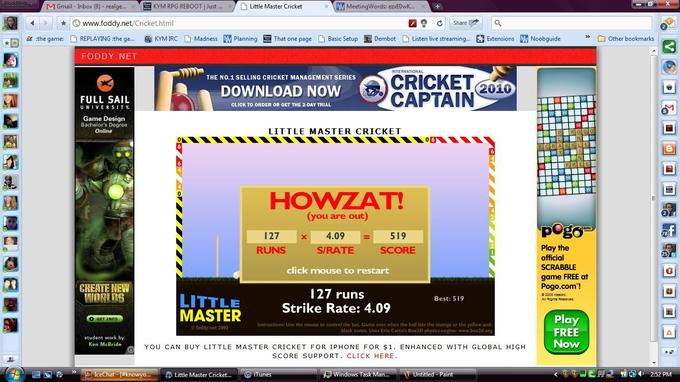Image resolution: width=680 pixels, height=382 pixels.
Task: Click the Gmail icon in right sidebar
Action: point(669,108)
